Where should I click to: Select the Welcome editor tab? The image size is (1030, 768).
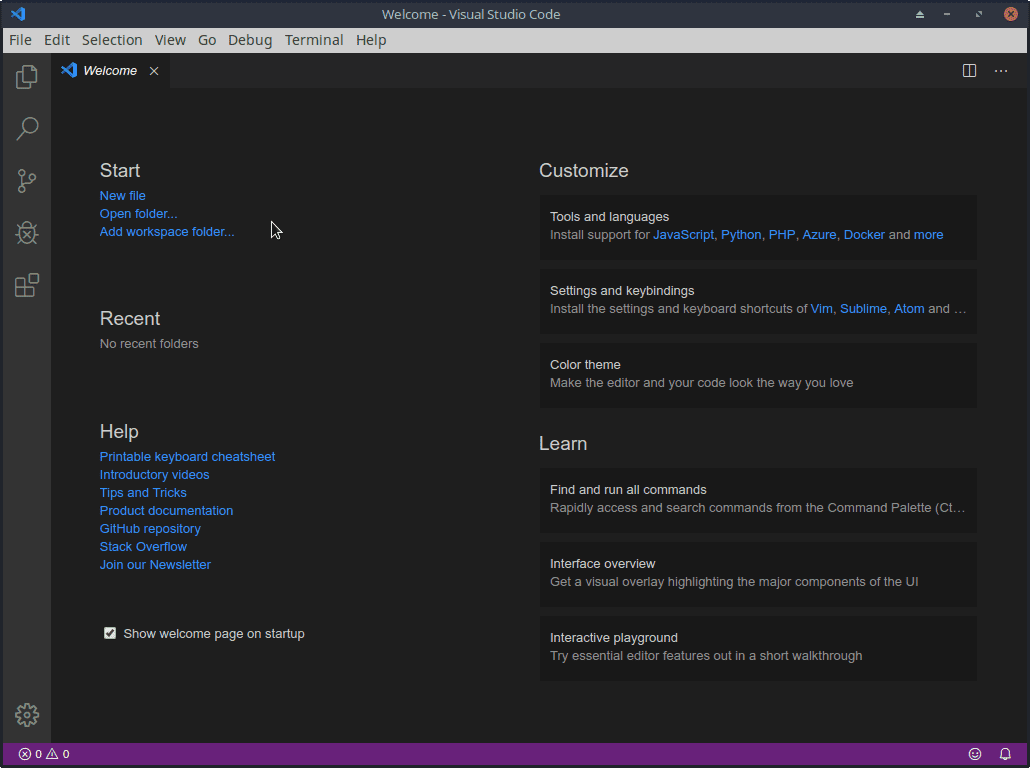(110, 71)
